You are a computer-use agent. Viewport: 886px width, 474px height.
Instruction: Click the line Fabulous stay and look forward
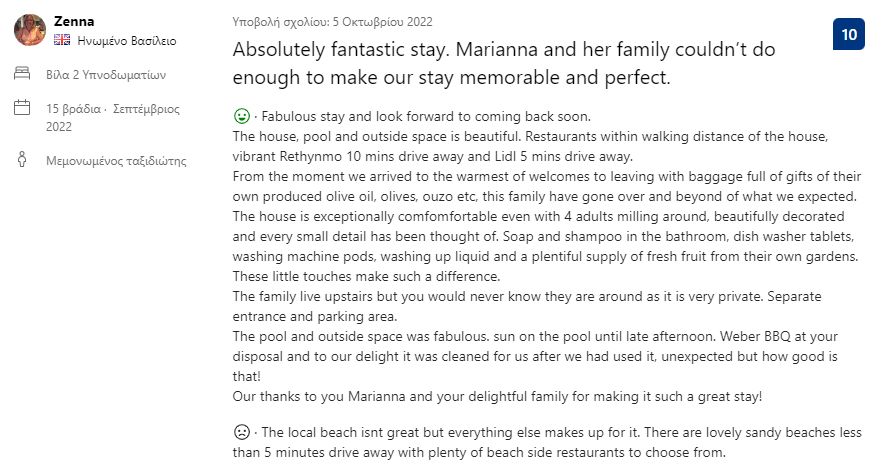[x=424, y=115]
